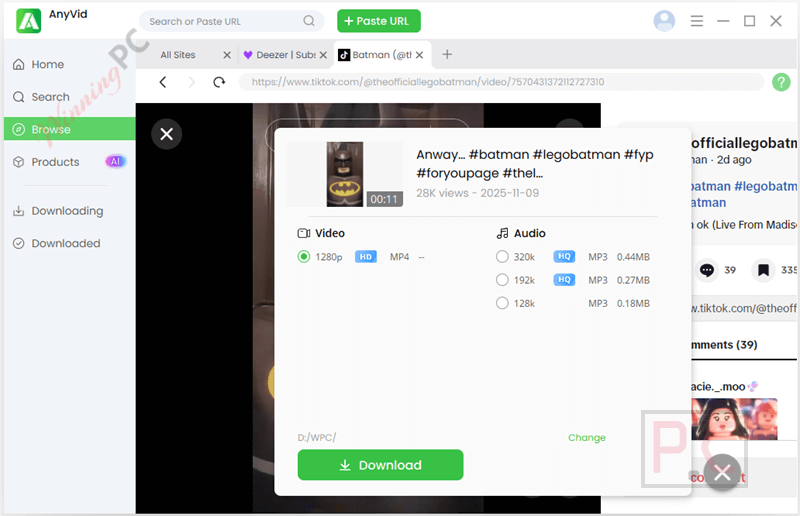800x516 pixels.
Task: Click the D:/WPC/ save path
Action: (316, 437)
